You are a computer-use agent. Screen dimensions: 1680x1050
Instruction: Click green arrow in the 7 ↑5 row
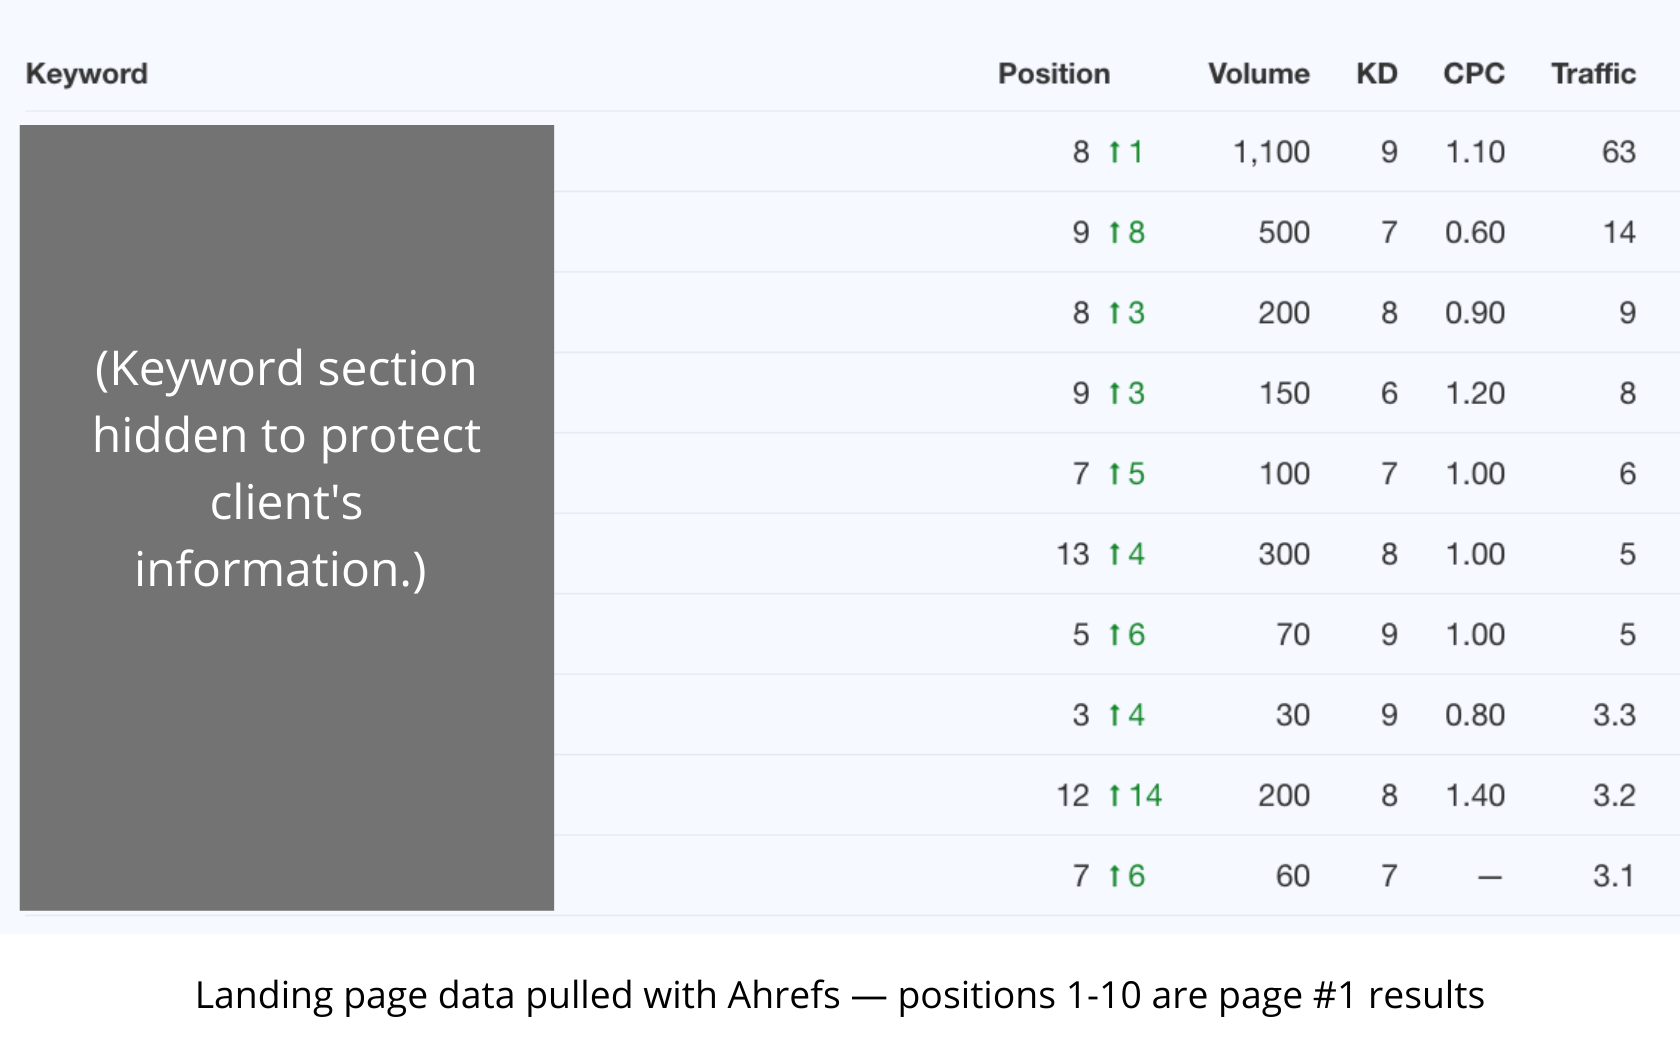(1114, 474)
